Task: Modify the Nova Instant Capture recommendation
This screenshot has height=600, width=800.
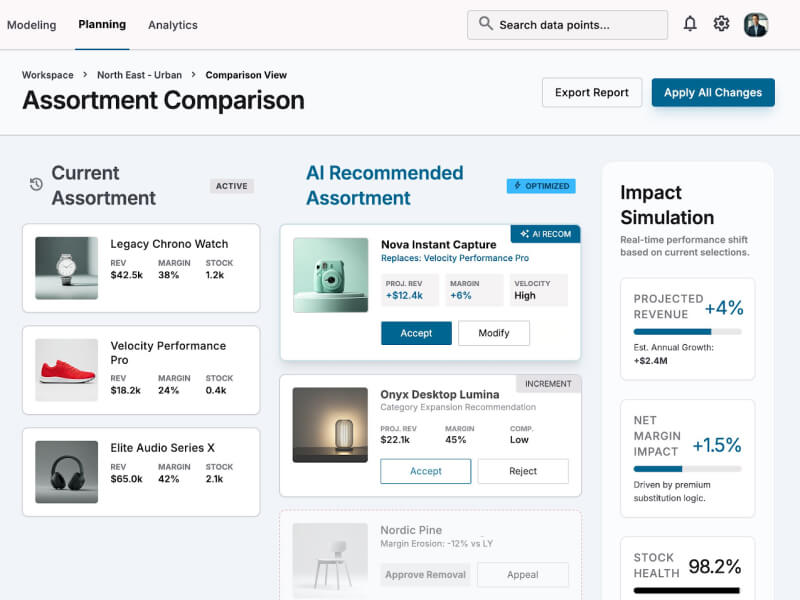Action: coord(494,333)
